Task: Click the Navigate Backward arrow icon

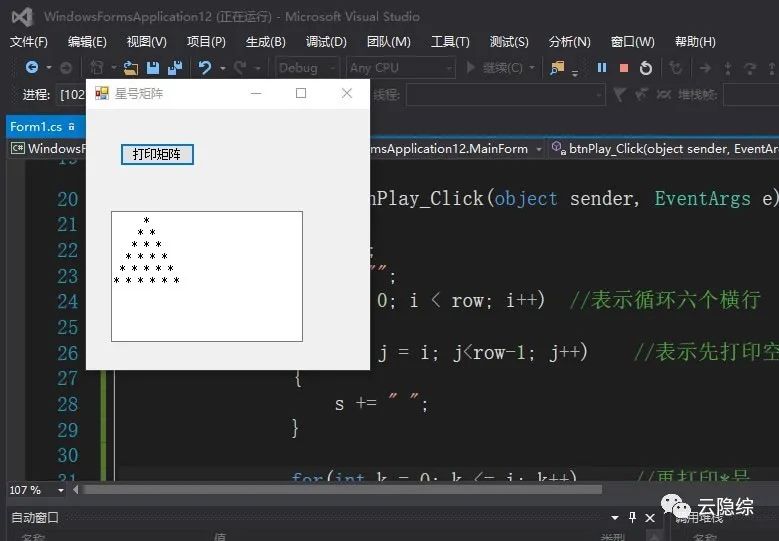Action: click(32, 67)
